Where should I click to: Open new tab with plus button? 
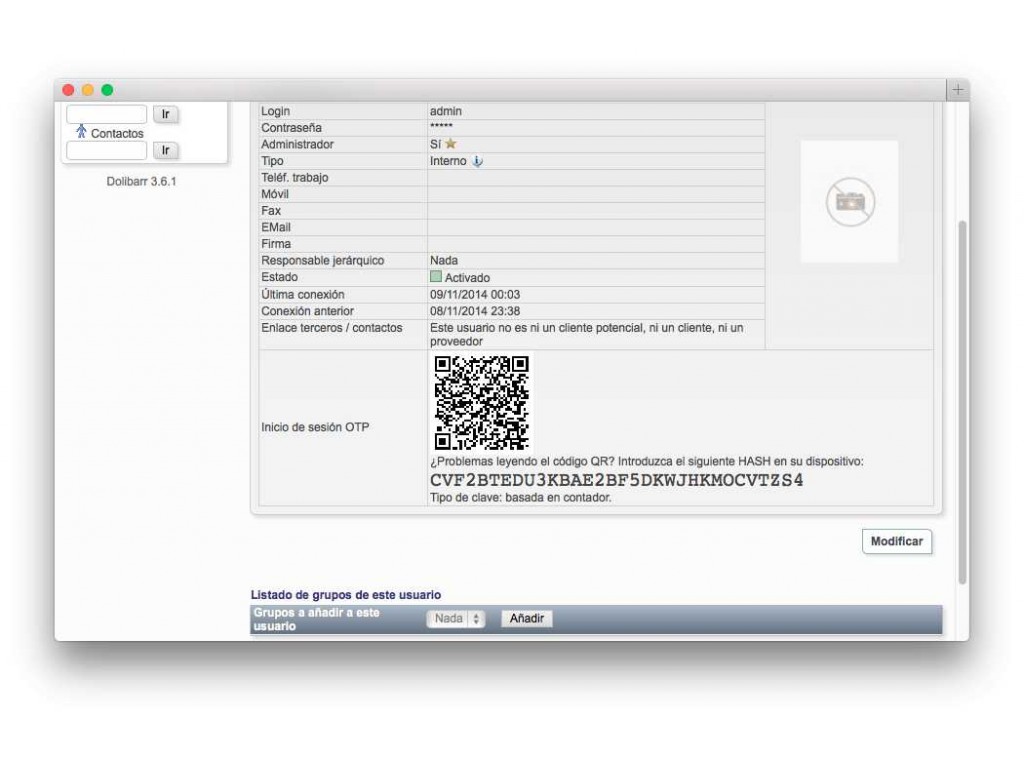point(957,89)
